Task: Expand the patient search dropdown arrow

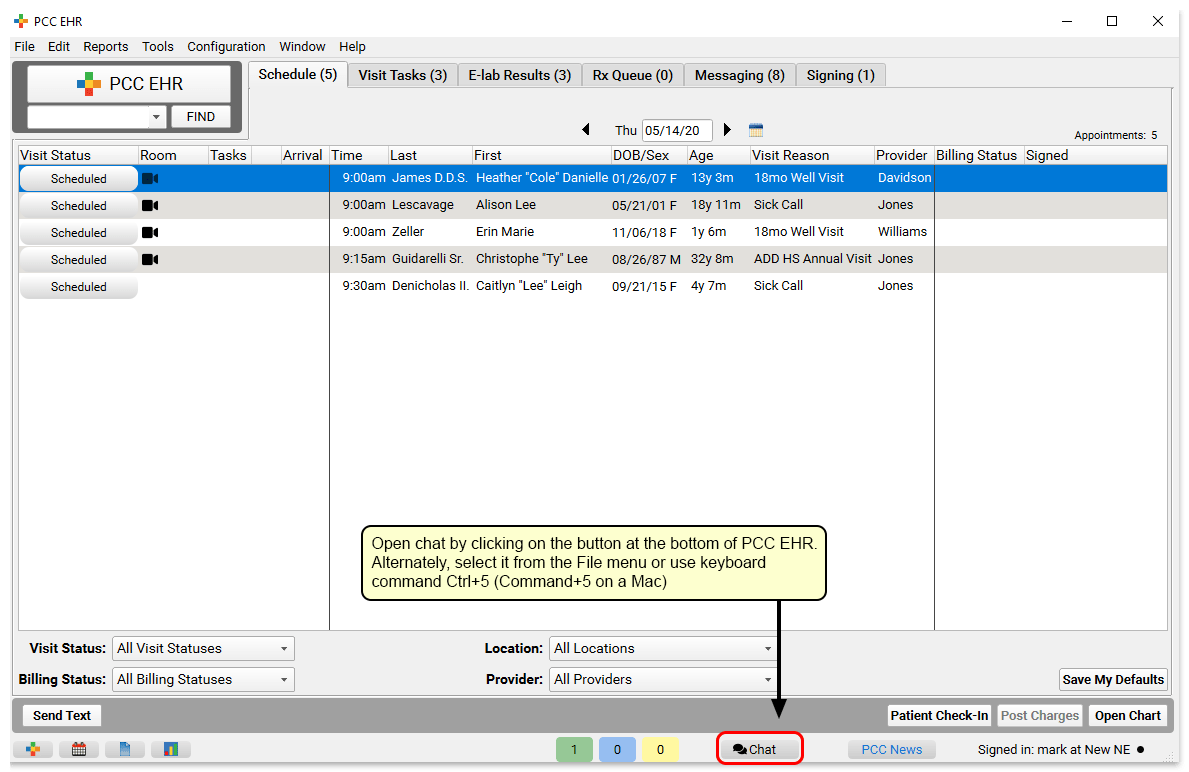Action: click(156, 117)
